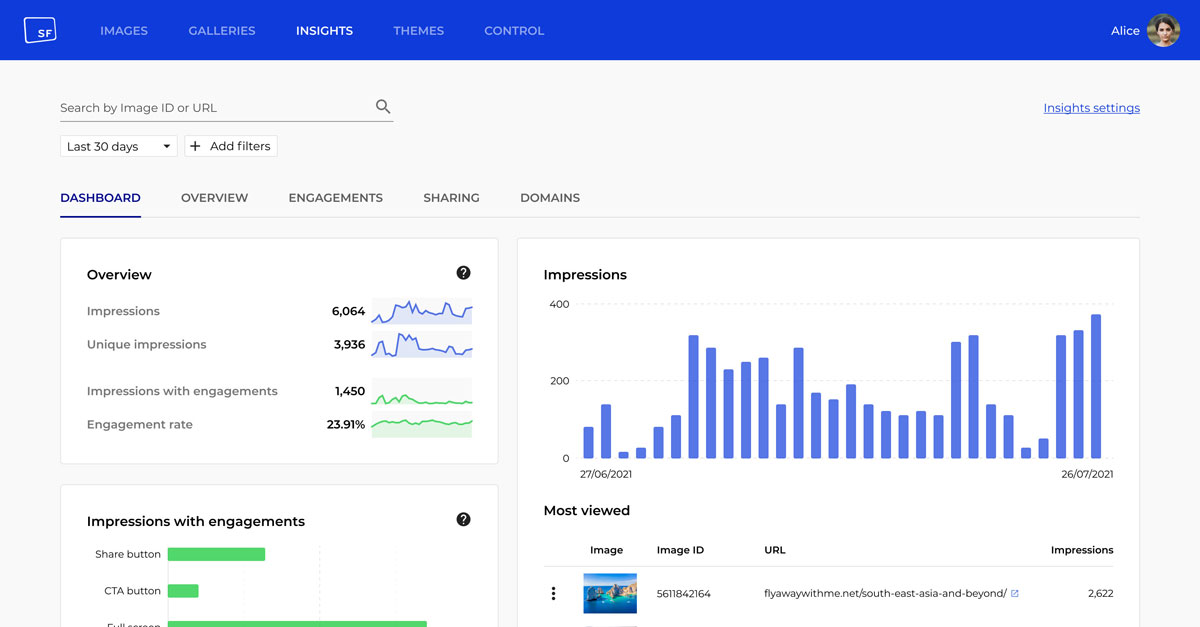Open the external link icon next to flyawaywithme.net URL
The width and height of the screenshot is (1200, 627).
(1015, 592)
